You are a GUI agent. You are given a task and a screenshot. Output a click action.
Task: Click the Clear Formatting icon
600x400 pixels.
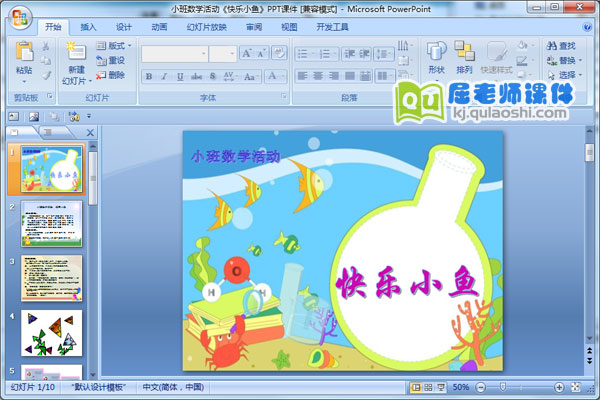click(x=279, y=53)
